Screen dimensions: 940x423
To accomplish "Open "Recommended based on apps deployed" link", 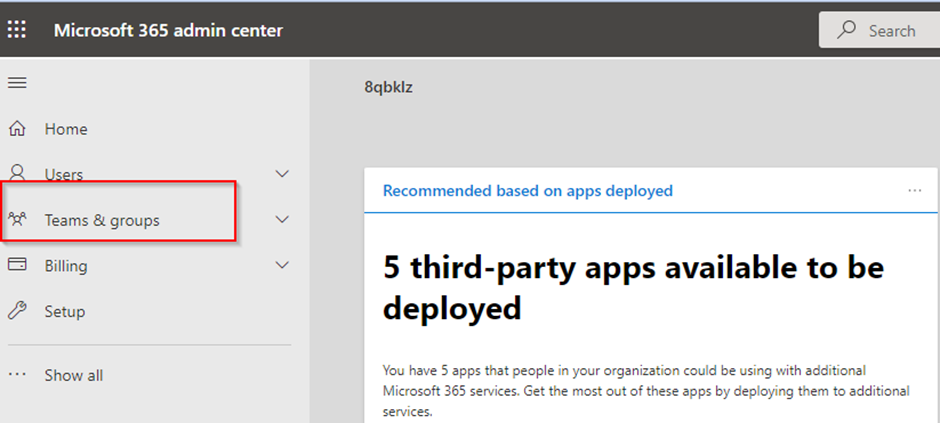I will click(x=527, y=190).
